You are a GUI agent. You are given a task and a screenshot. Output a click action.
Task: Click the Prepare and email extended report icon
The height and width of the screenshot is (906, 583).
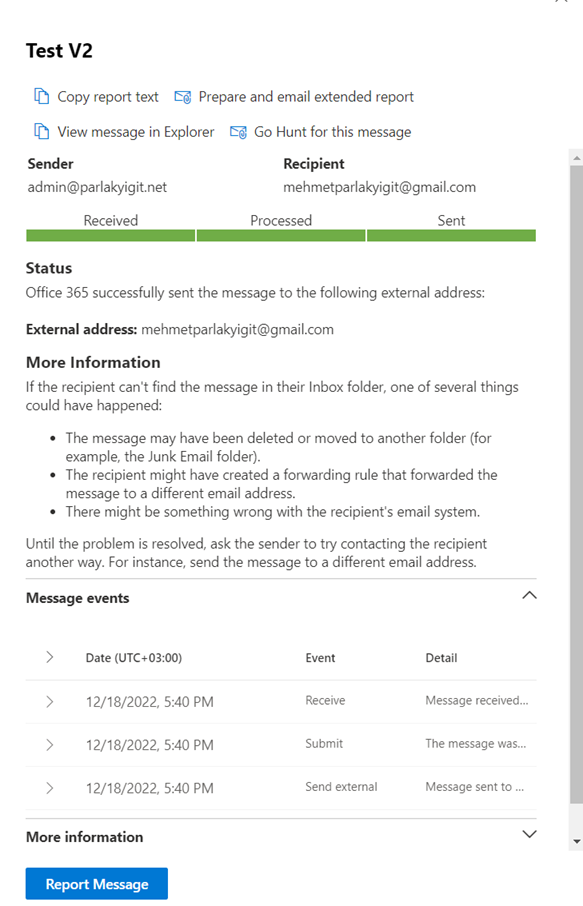(183, 97)
